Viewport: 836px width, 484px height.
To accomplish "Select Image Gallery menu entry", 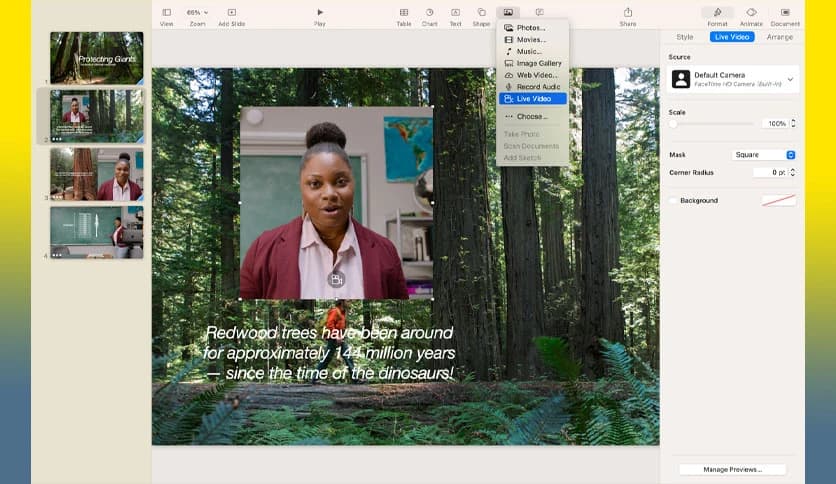I will coord(532,63).
